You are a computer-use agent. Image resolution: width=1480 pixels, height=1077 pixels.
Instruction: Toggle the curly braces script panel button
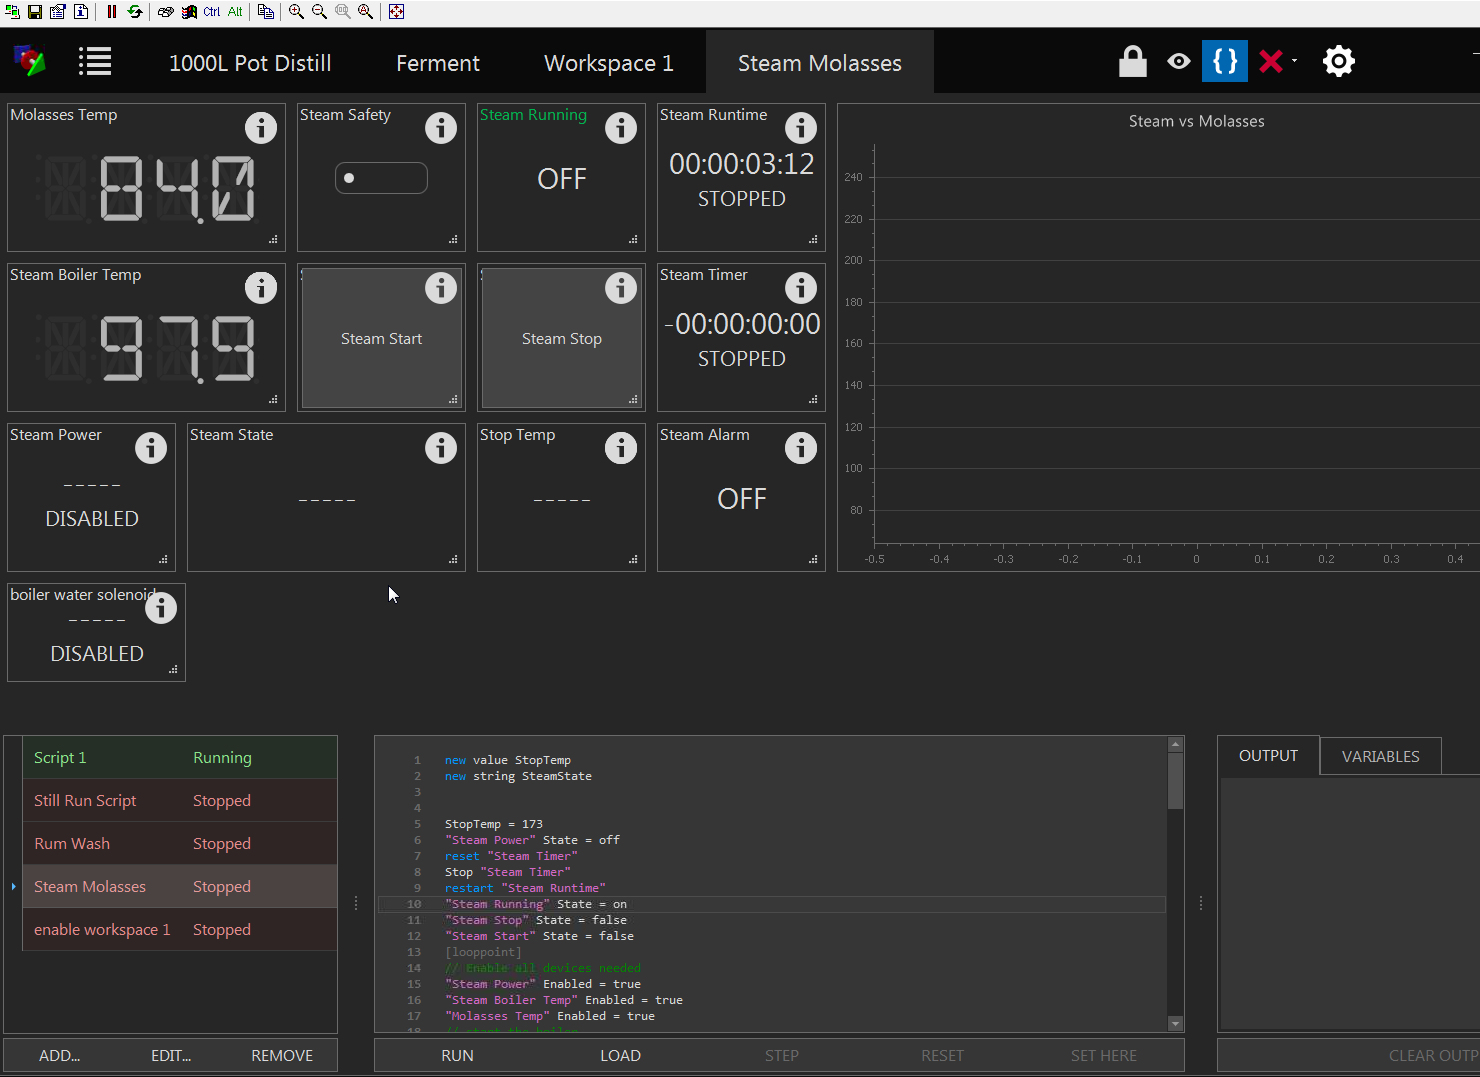[1225, 61]
